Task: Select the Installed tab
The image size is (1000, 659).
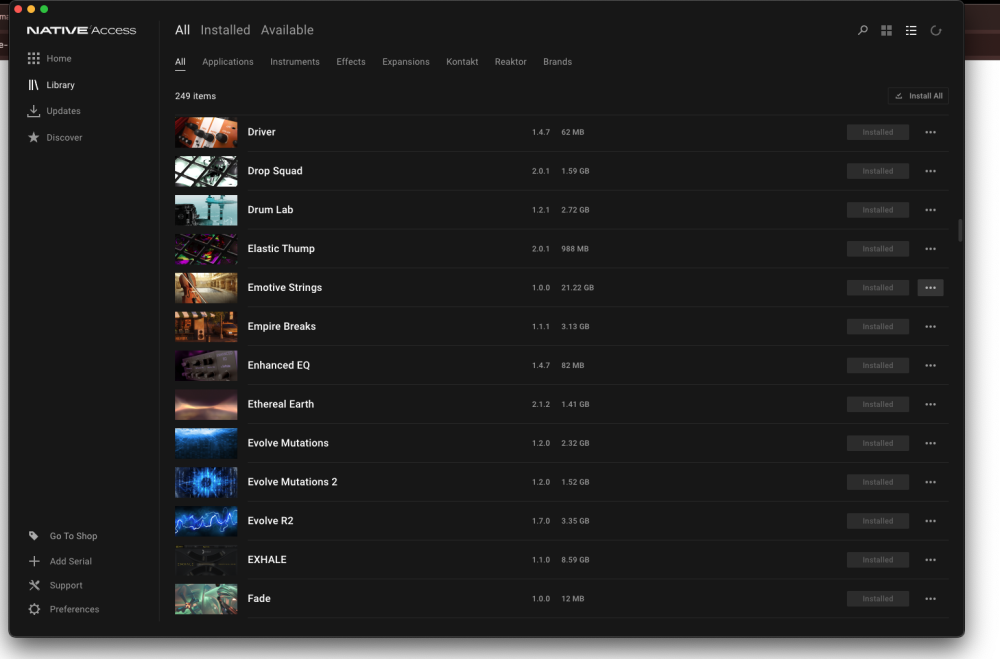Action: [x=225, y=30]
